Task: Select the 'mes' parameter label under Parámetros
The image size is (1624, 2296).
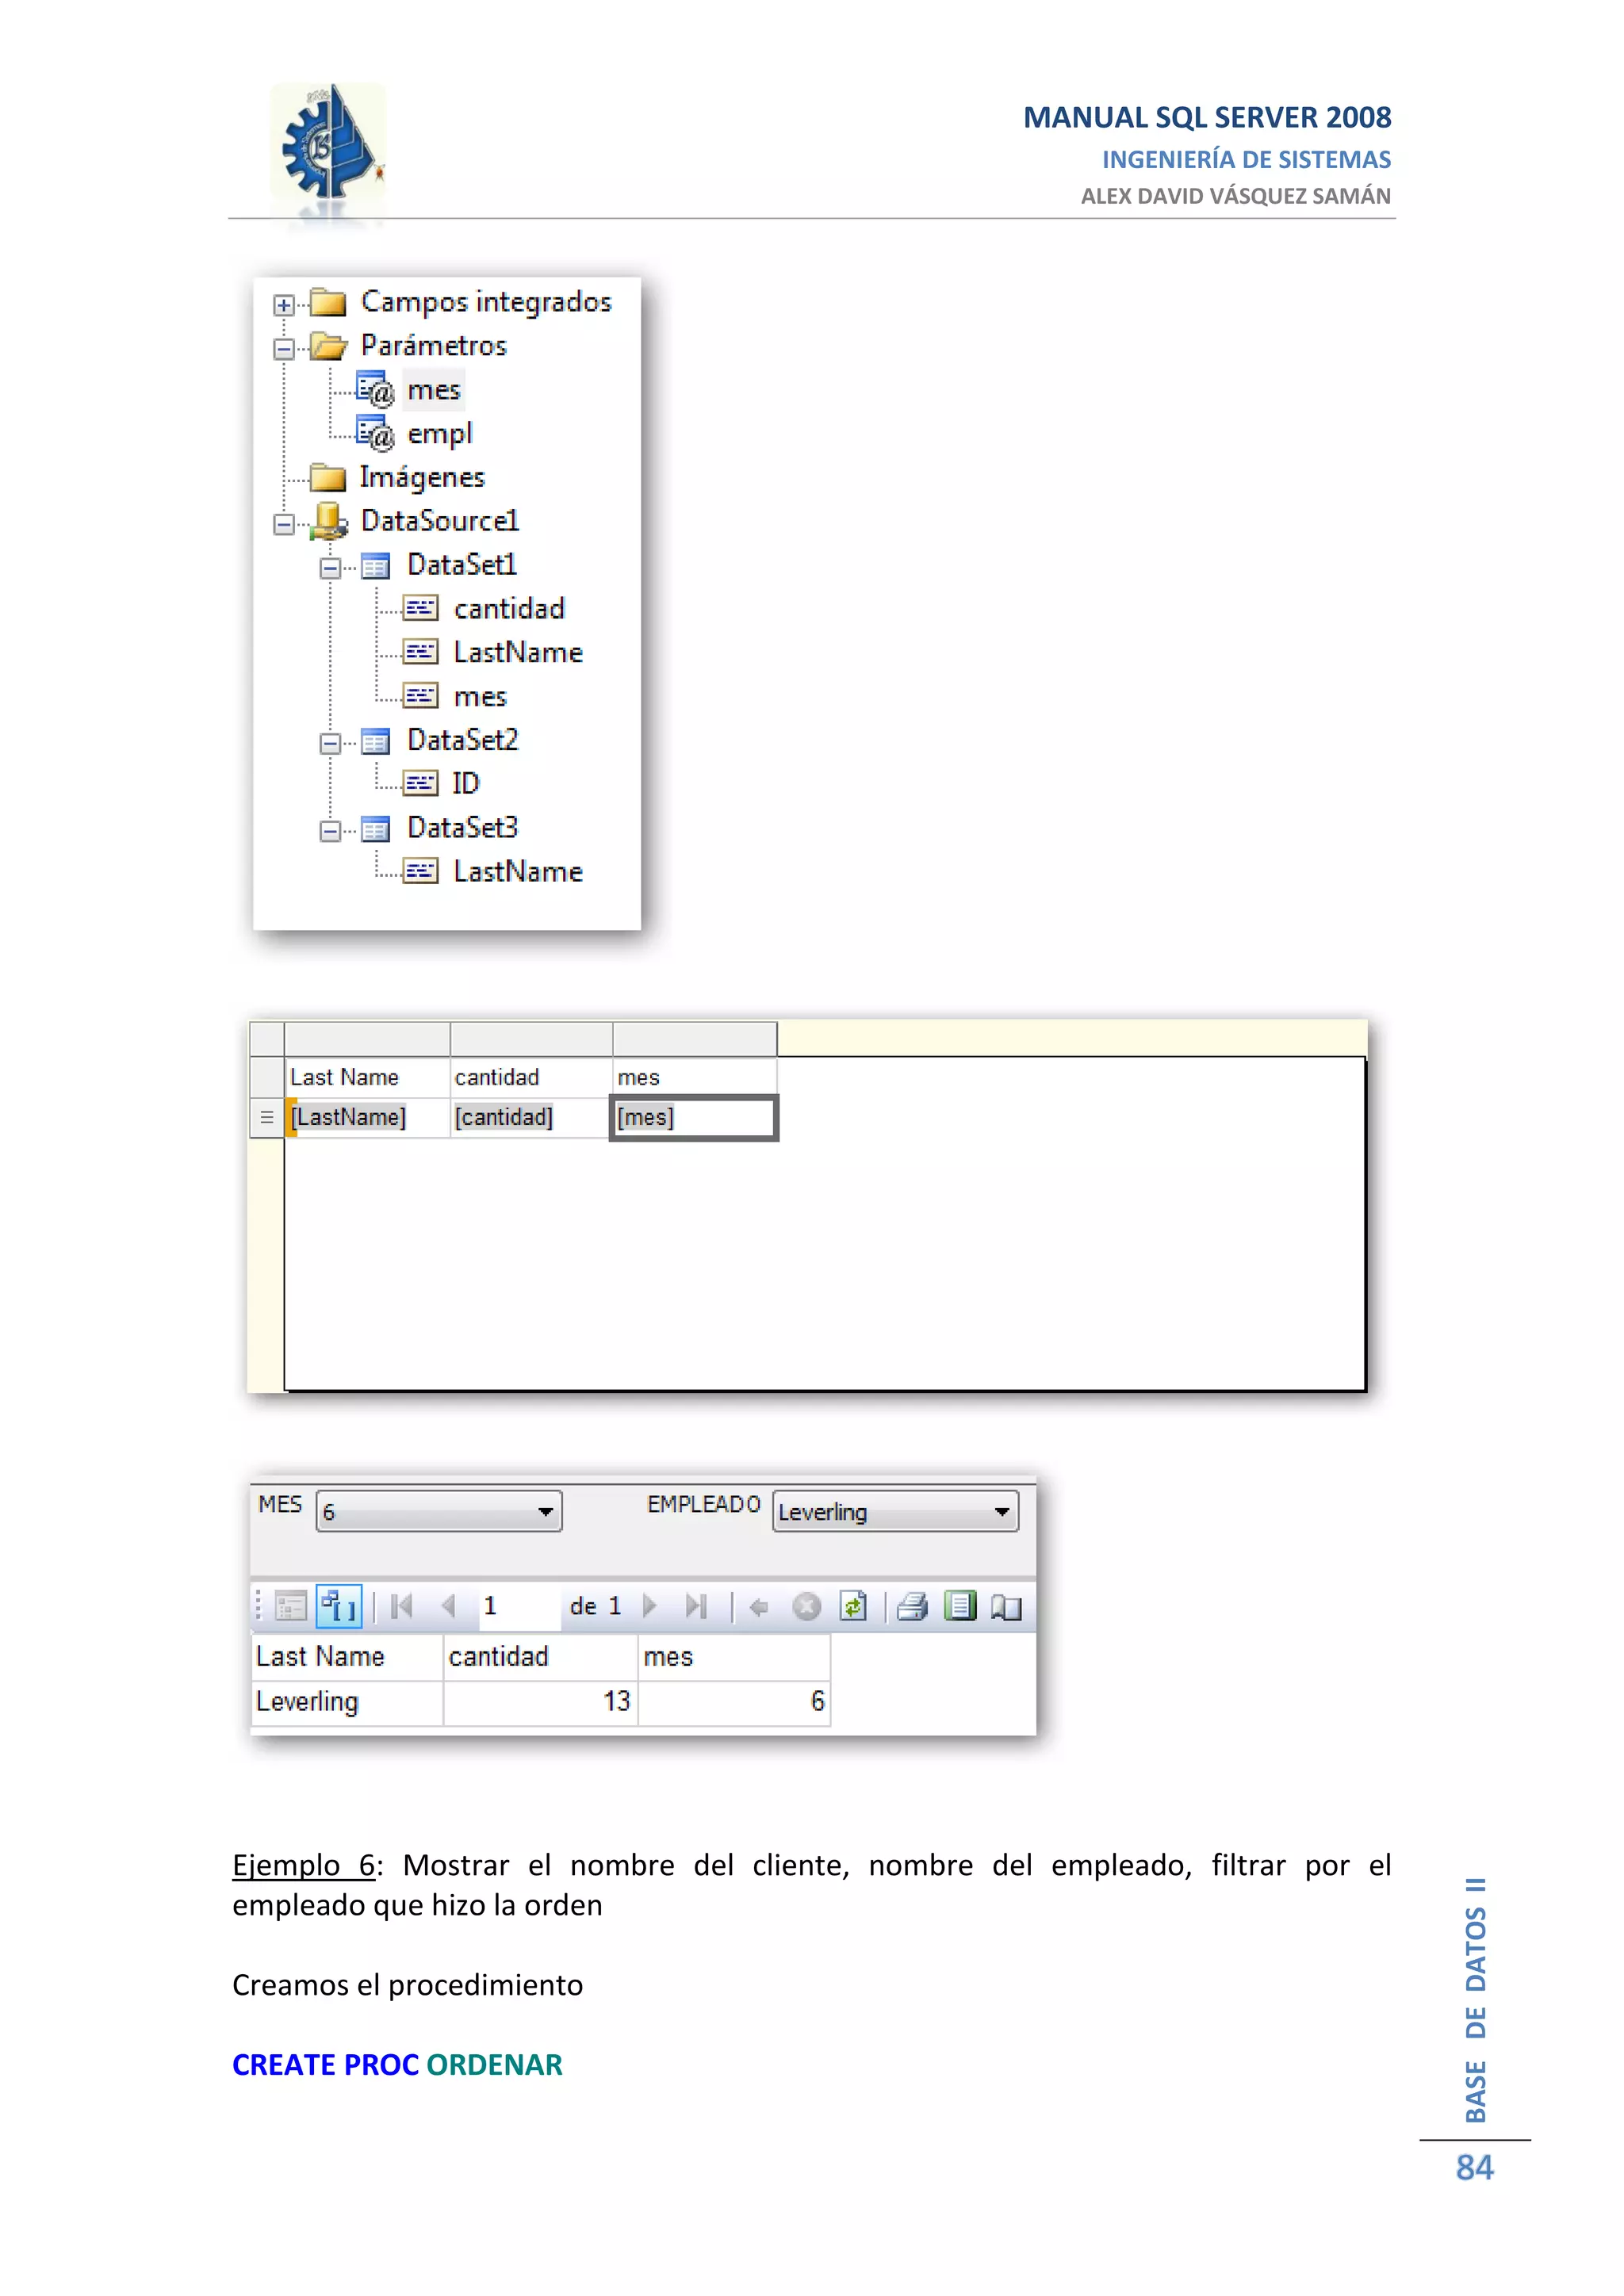Action: [x=434, y=390]
